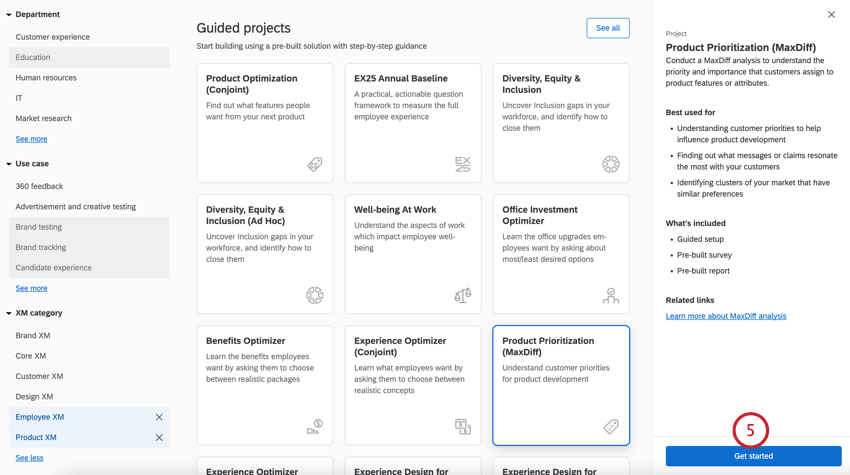This screenshot has width=850, height=475.
Task: Click the people icon on Office Investment Optimizer card
Action: (x=610, y=295)
